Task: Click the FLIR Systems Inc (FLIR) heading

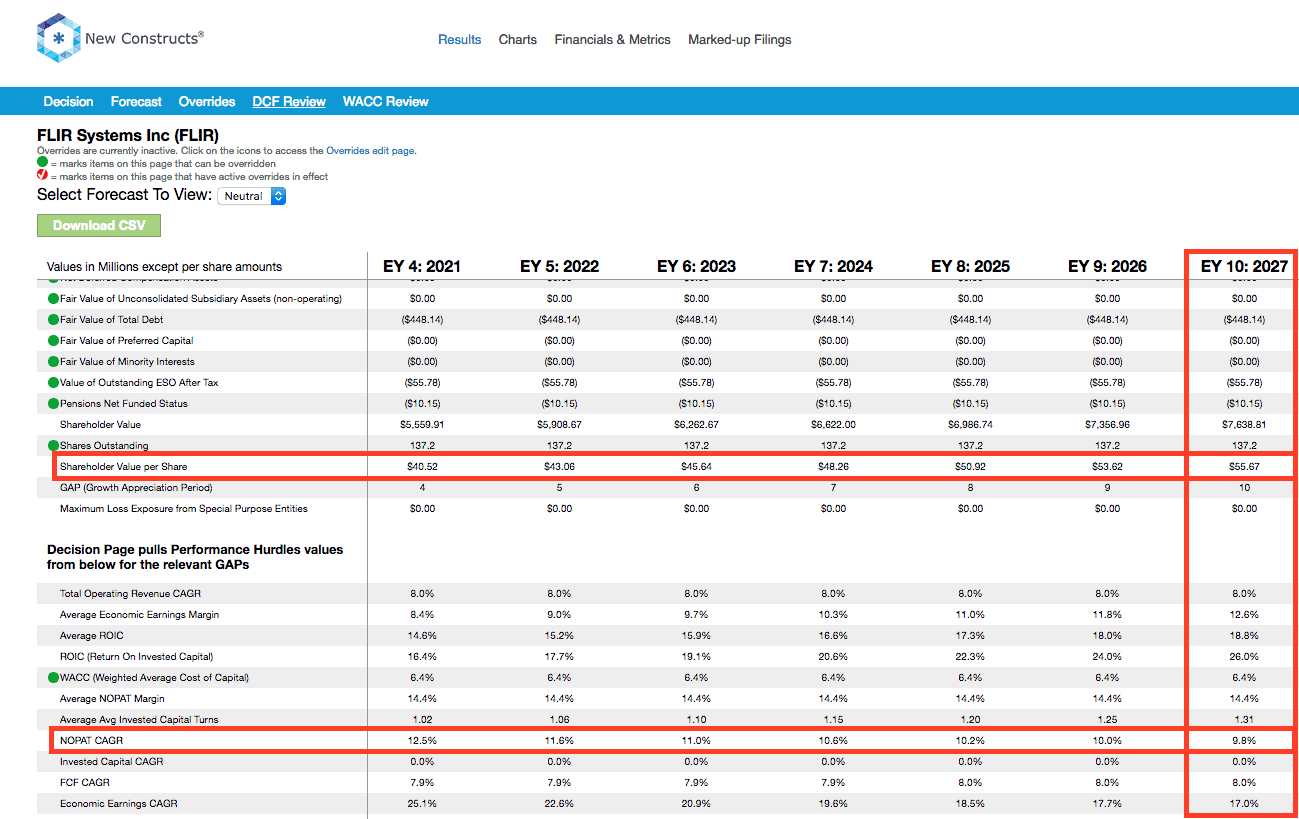Action: click(x=128, y=135)
